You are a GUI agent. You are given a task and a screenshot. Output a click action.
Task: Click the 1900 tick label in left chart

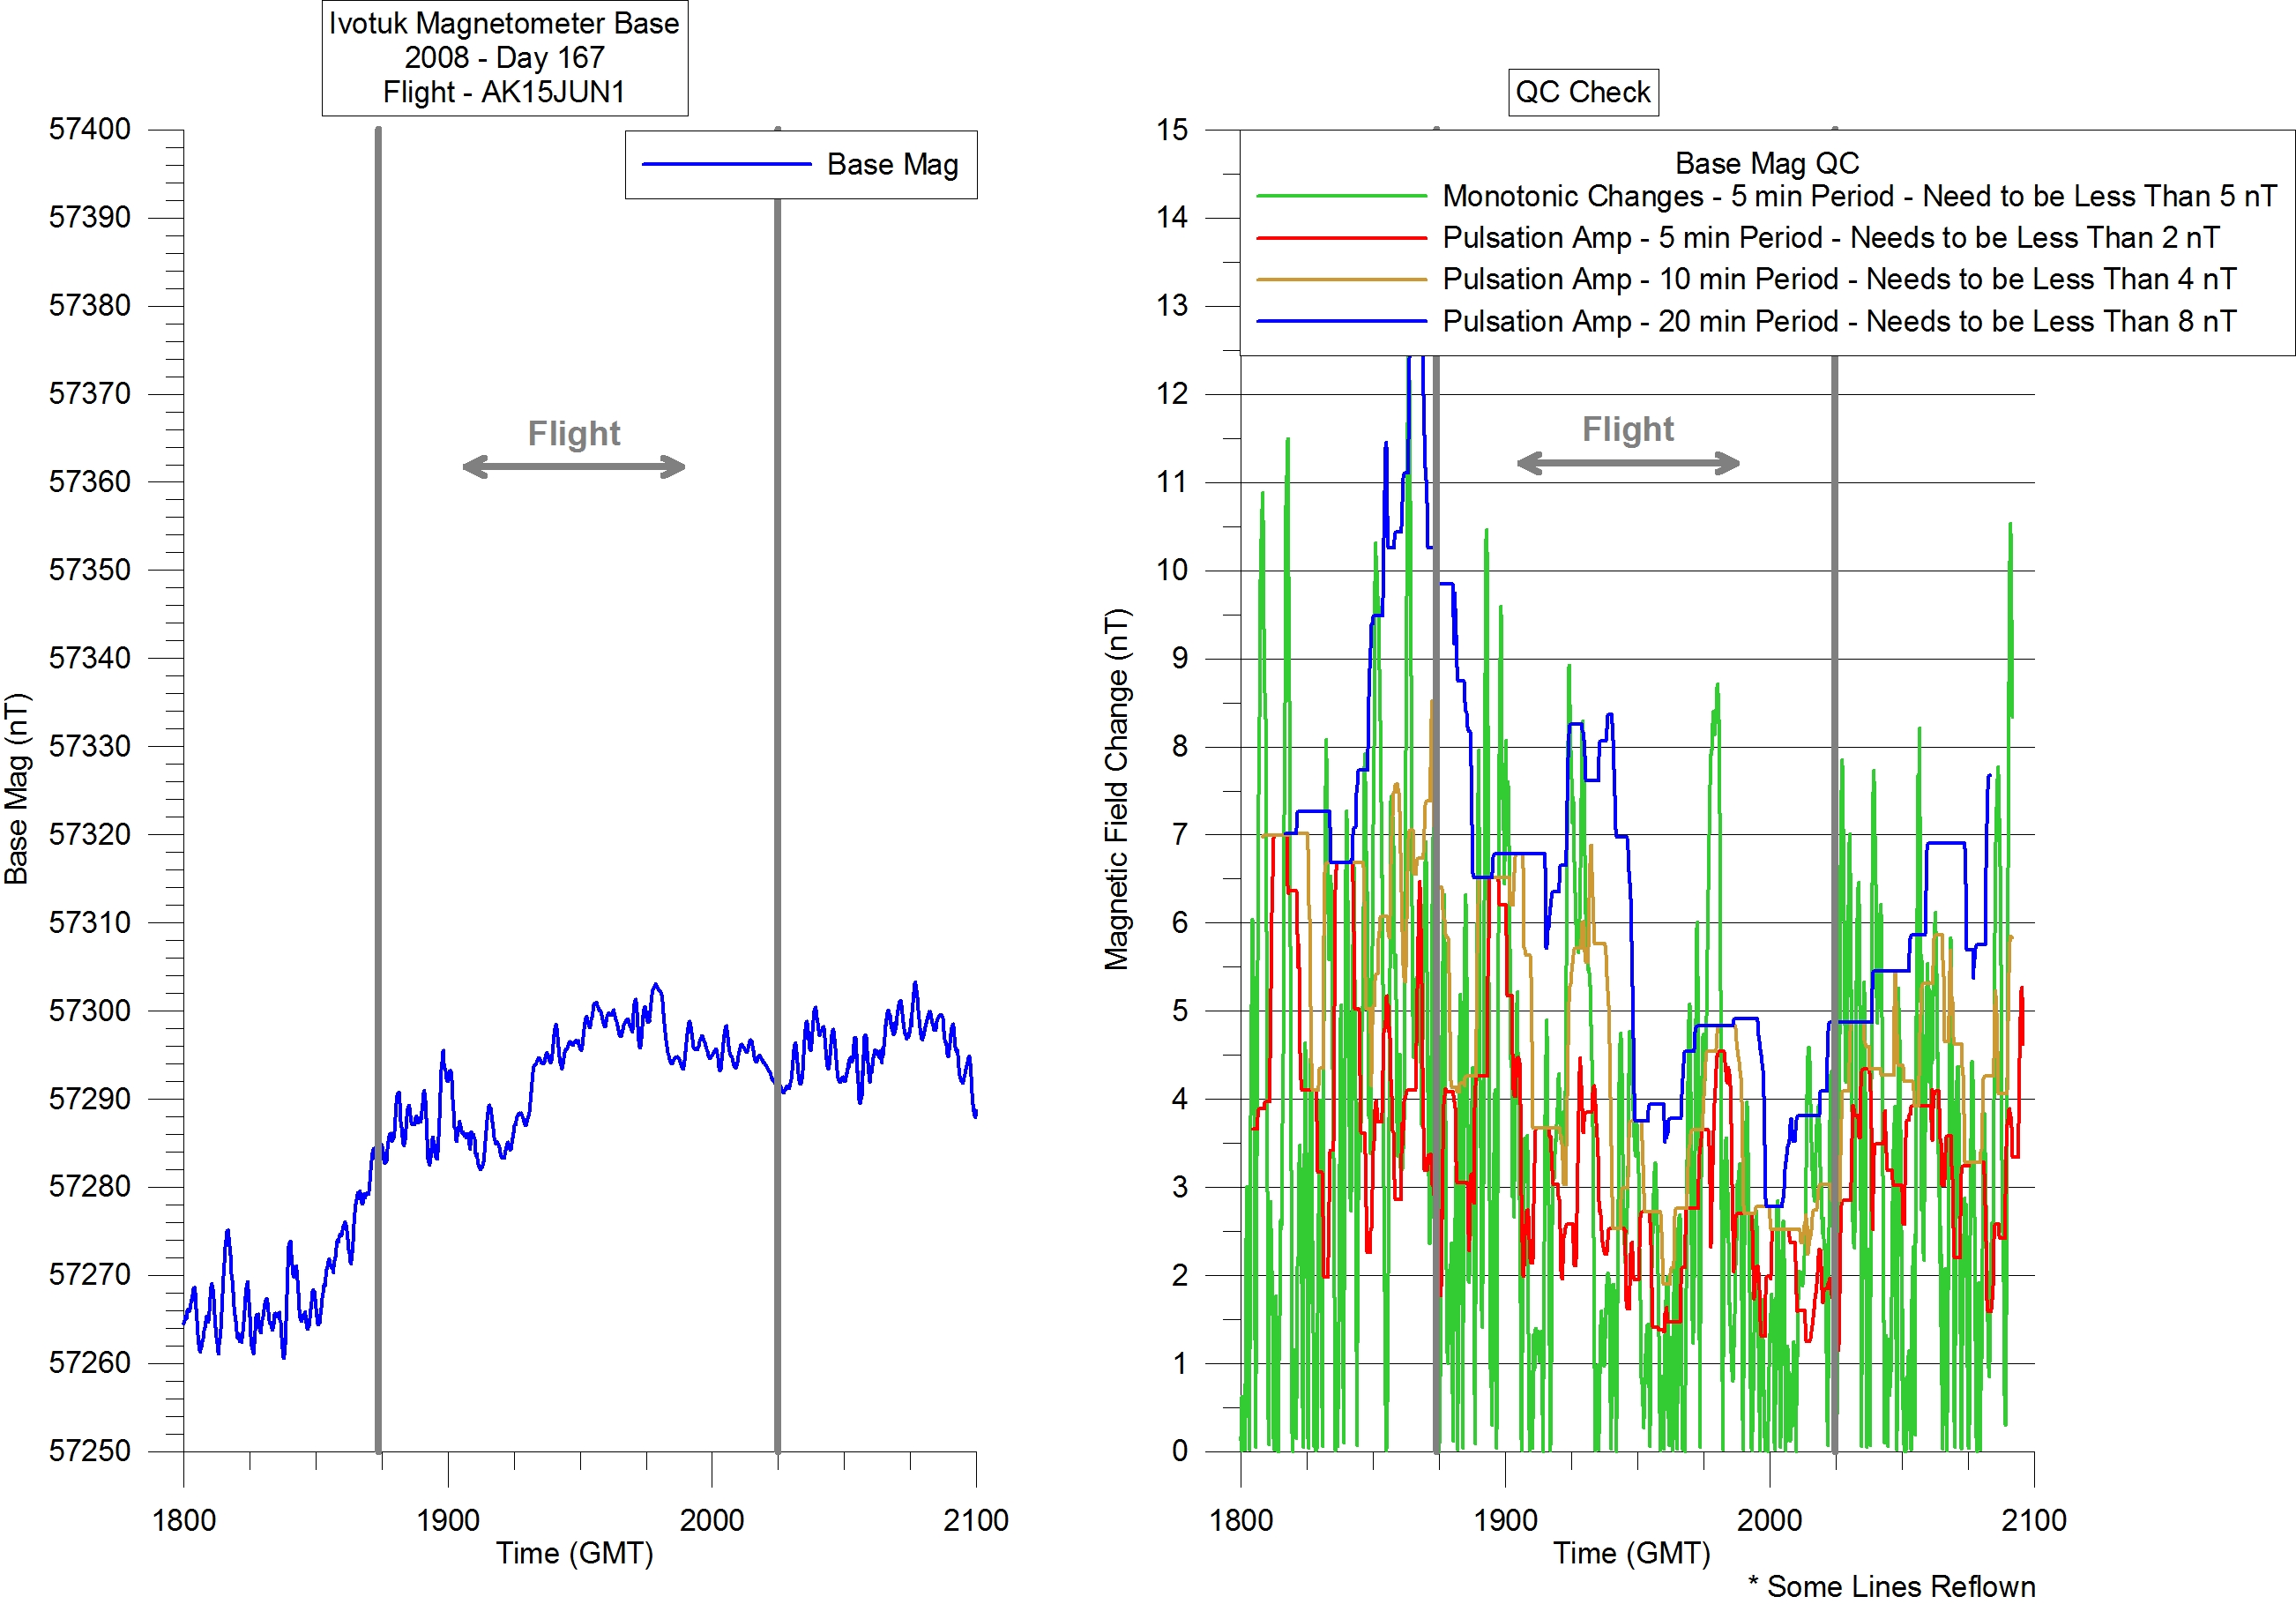tap(447, 1520)
